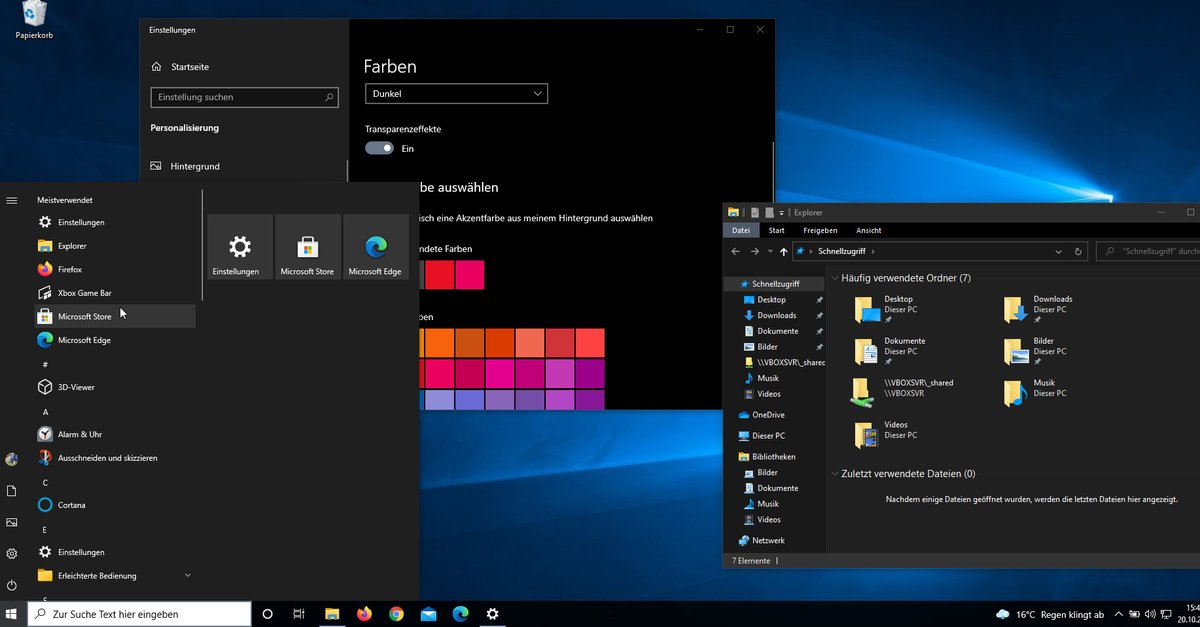Screen dimensions: 1200x627
Task: Open the Dunkel color mode dropdown
Action: tap(456, 92)
